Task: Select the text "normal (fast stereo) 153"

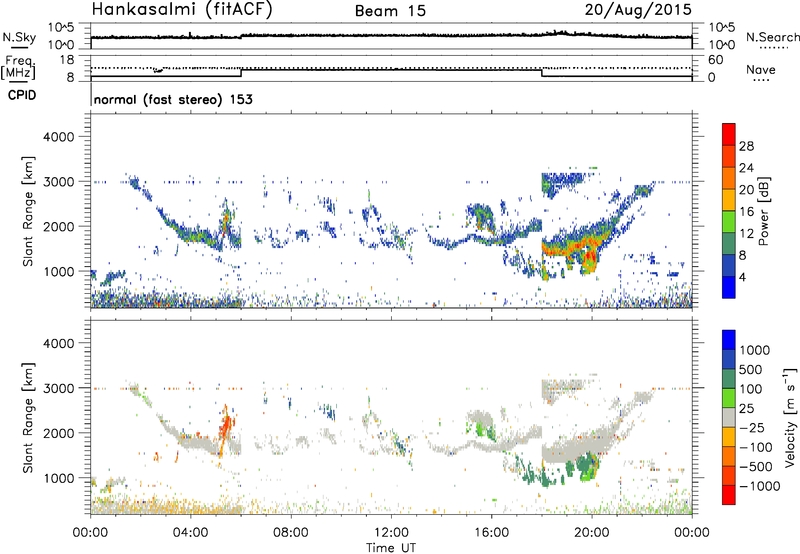Action: coord(173,99)
